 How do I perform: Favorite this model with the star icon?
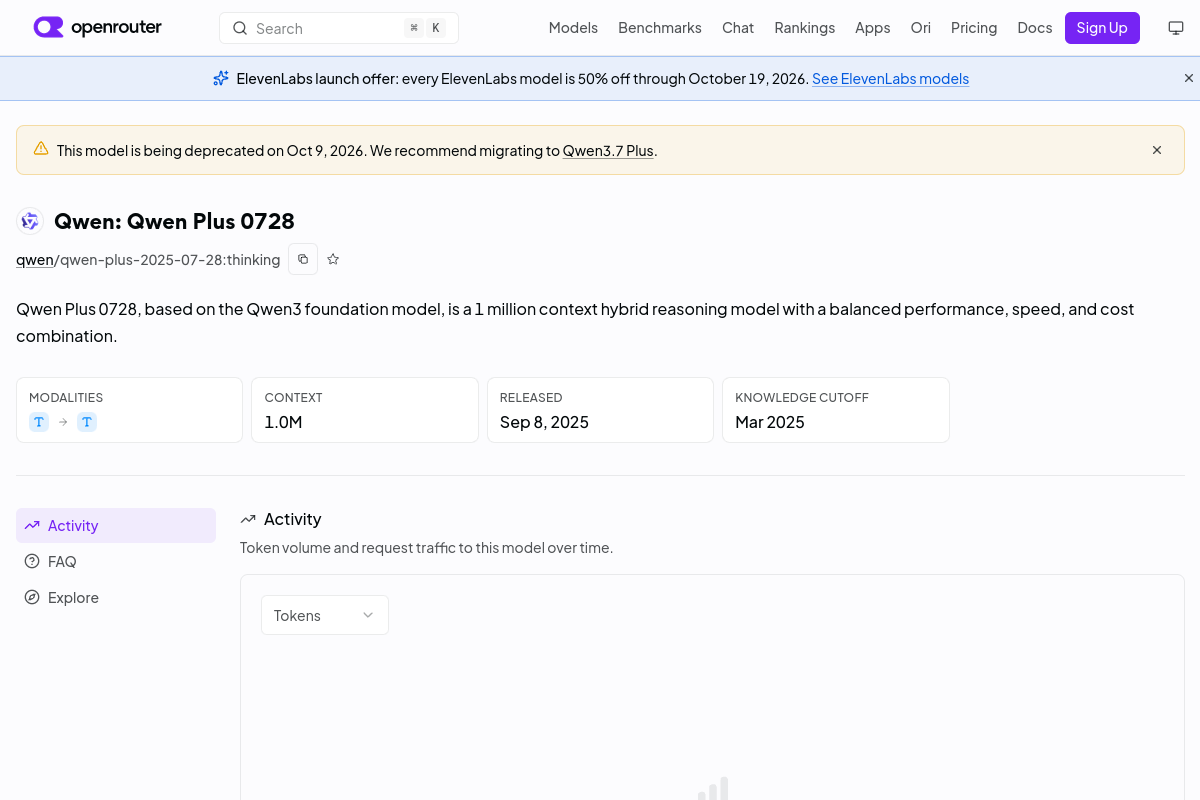click(x=333, y=259)
